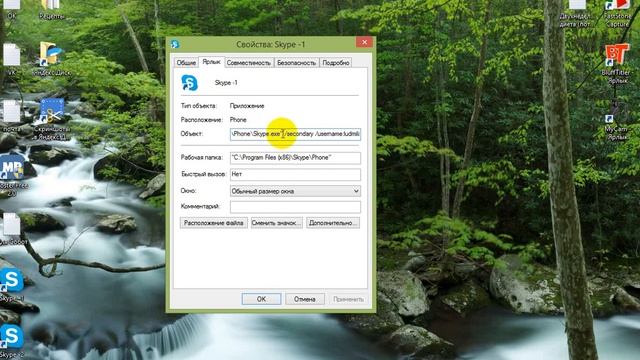Click the Быстрый вызов shortcut key field
The width and height of the screenshot is (640, 360).
tap(295, 174)
